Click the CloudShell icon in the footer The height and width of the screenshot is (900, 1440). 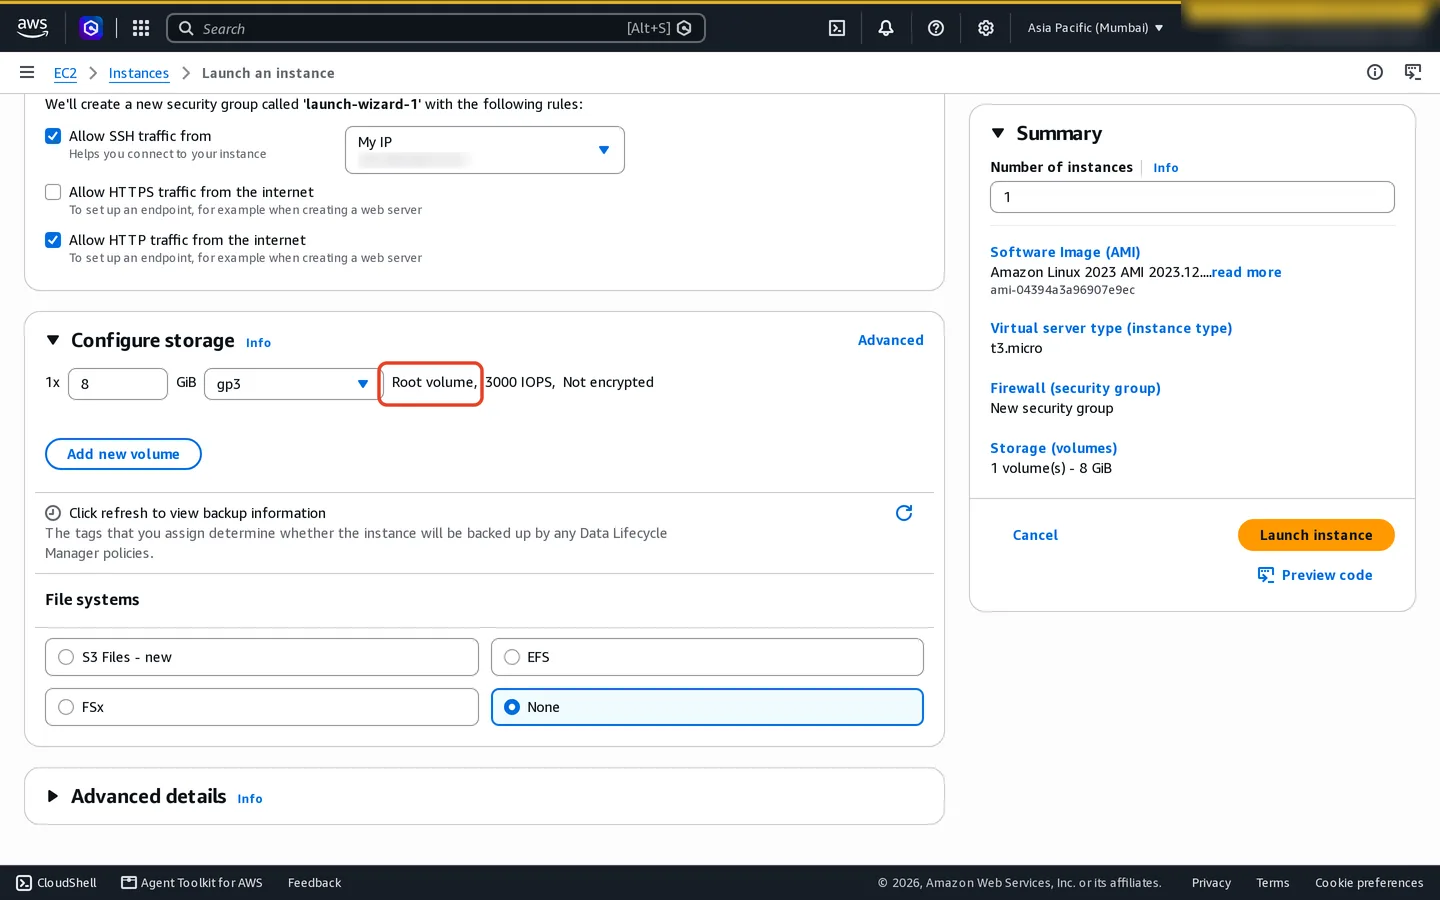pos(24,883)
